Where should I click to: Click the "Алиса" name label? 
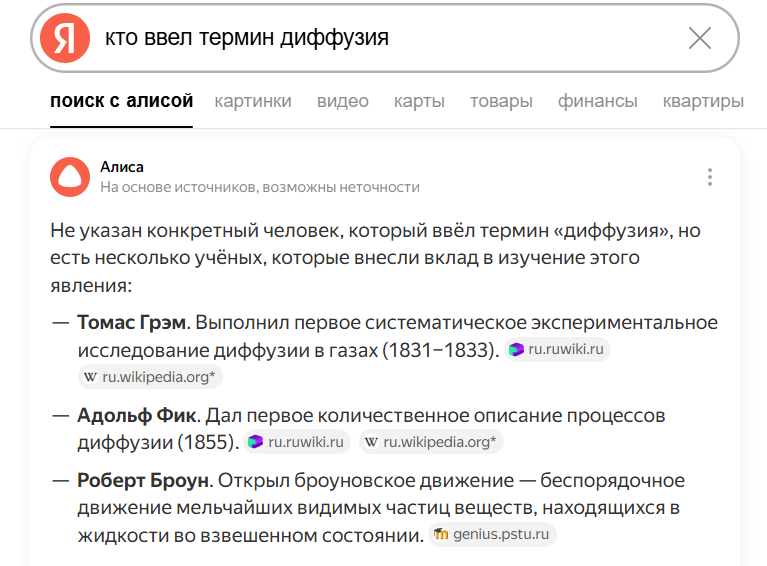click(122, 167)
